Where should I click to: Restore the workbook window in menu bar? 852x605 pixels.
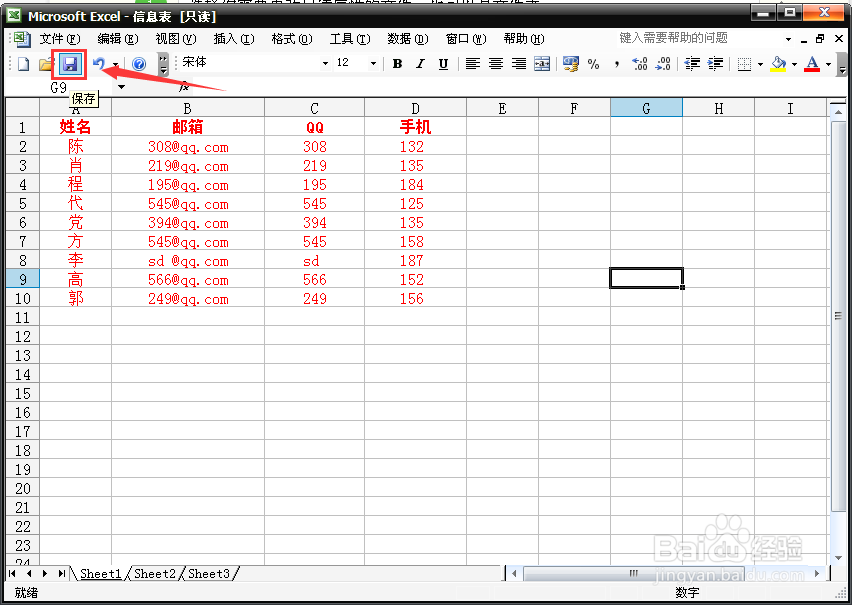pyautogui.click(x=820, y=39)
